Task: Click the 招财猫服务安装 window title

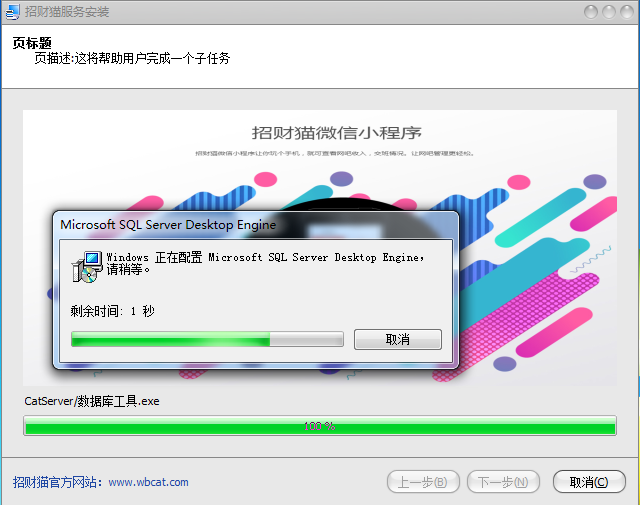Action: click(67, 11)
